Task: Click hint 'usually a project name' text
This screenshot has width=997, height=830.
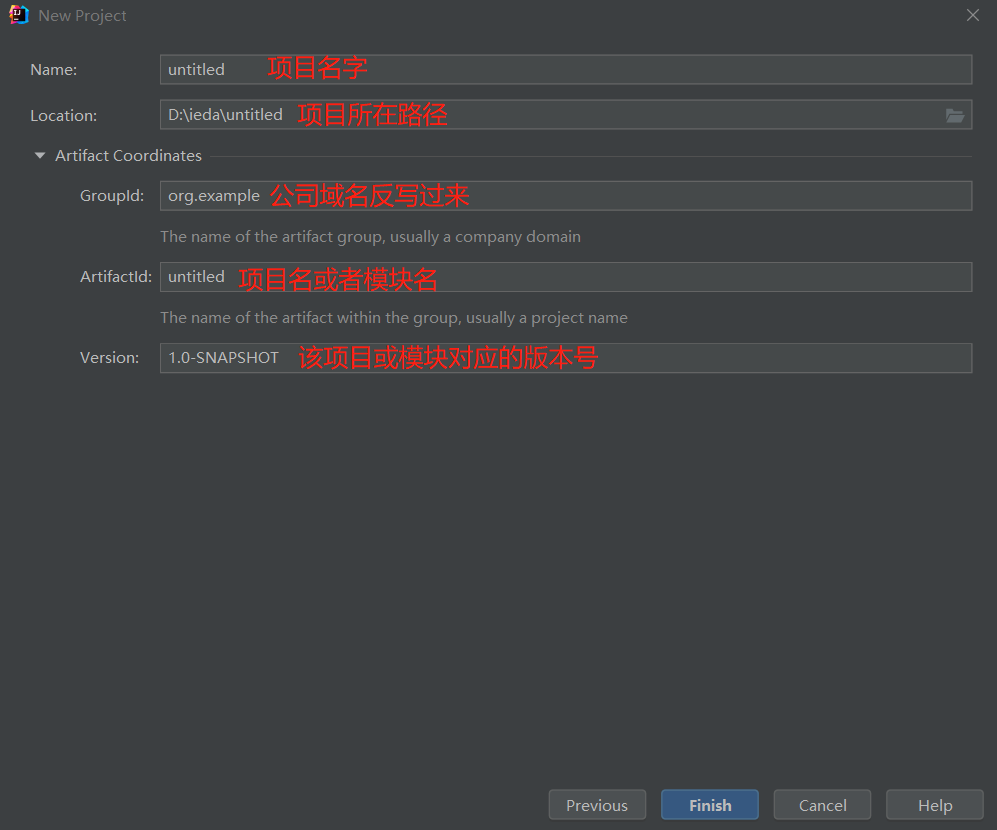Action: point(547,317)
